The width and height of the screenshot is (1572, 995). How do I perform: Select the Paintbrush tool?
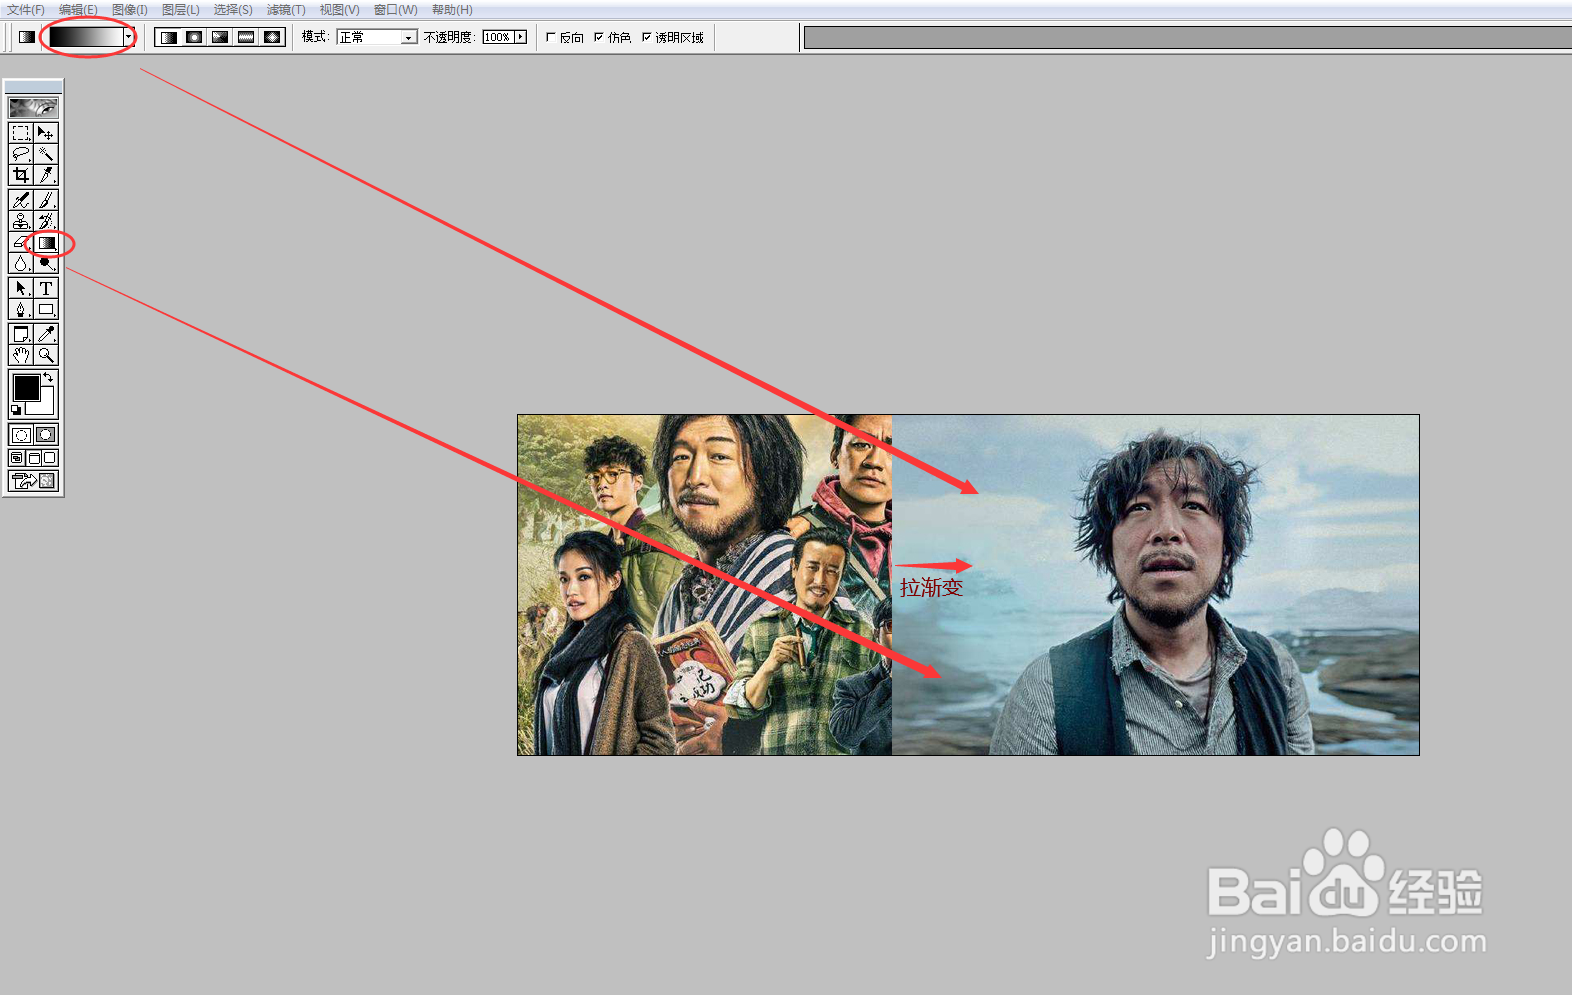click(46, 200)
